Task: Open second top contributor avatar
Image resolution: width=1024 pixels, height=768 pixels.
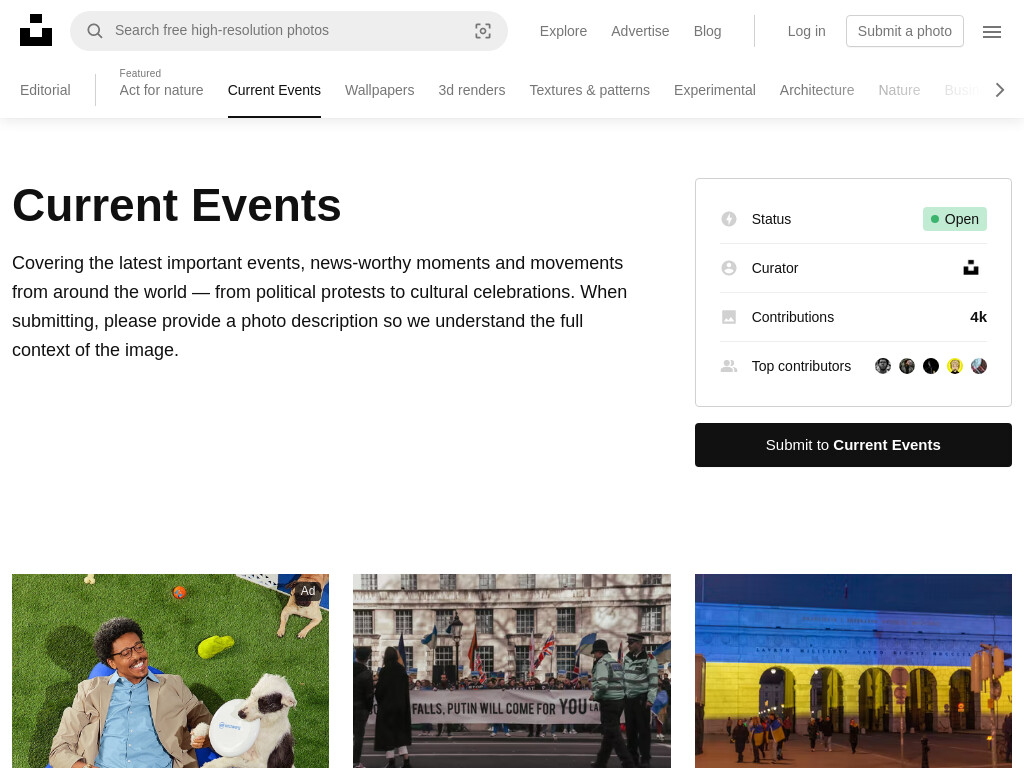Action: 907,366
